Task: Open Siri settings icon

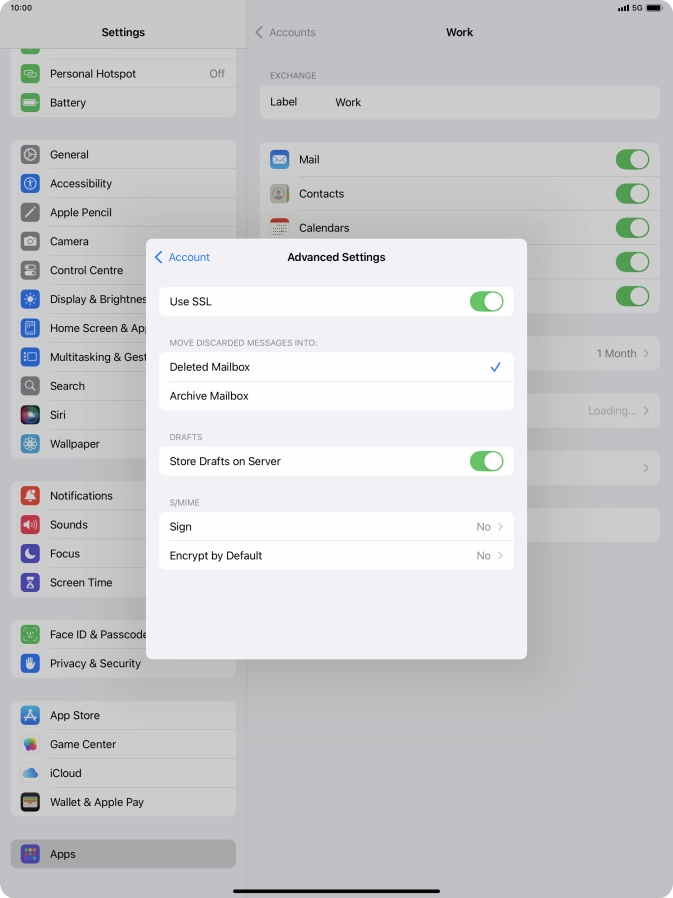Action: point(31,415)
